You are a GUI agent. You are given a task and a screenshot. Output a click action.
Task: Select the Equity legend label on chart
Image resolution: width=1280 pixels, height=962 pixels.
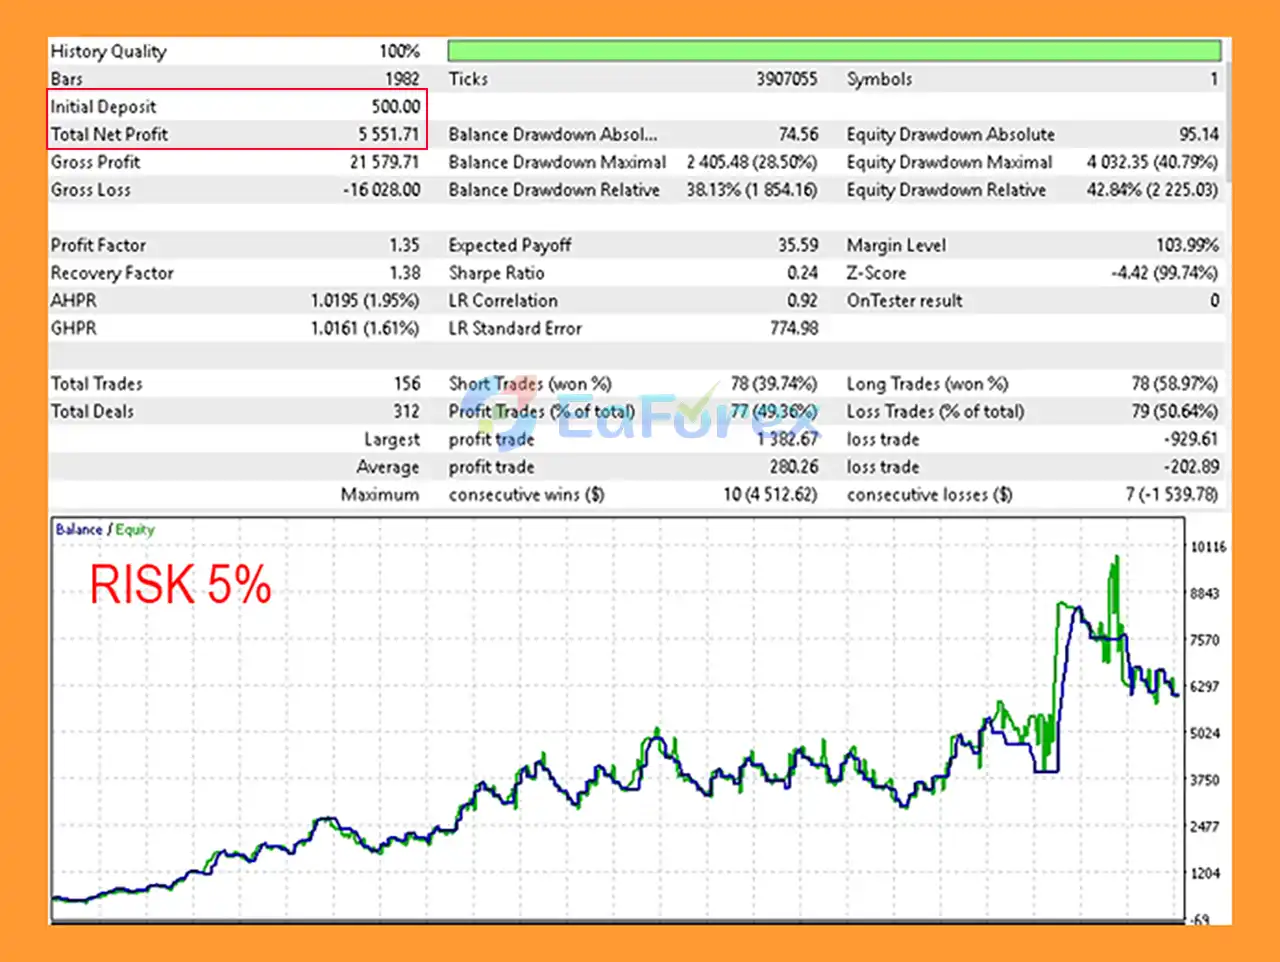click(x=135, y=530)
